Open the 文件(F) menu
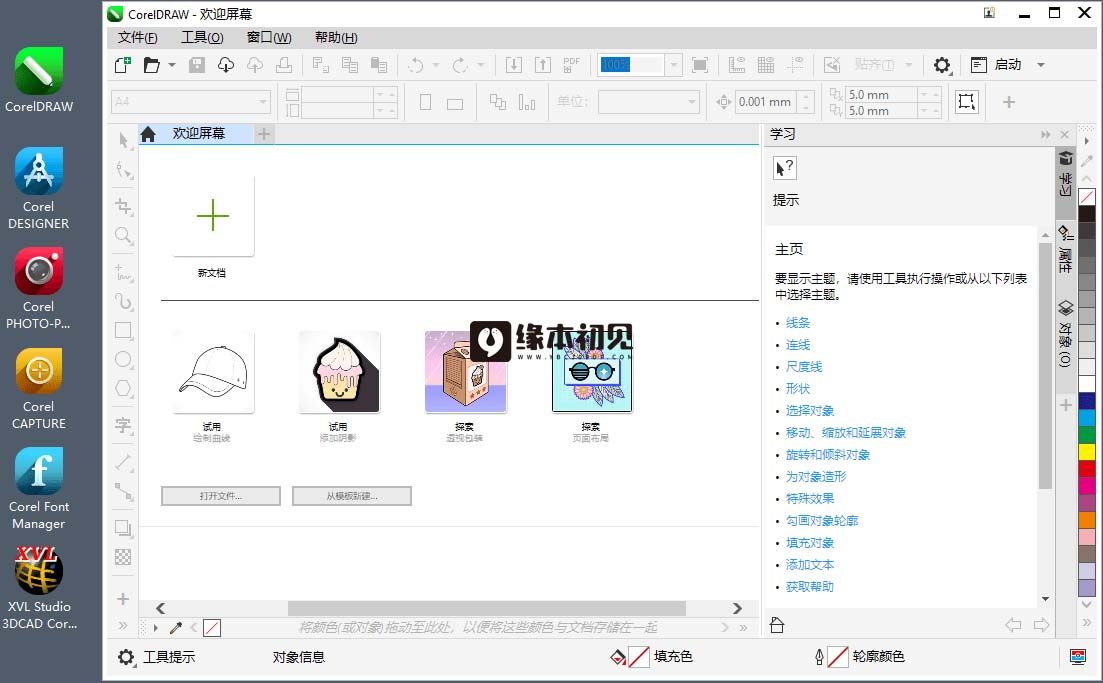1103x683 pixels. 137,37
